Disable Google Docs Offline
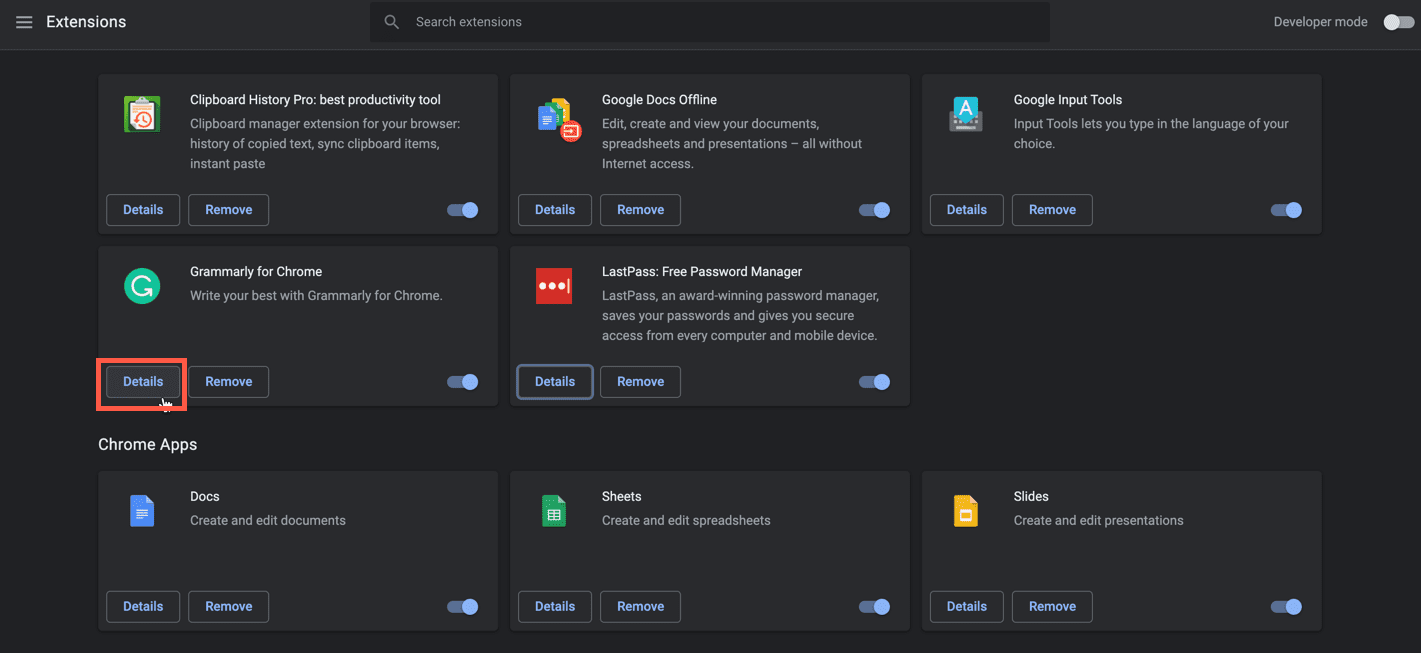 [874, 210]
